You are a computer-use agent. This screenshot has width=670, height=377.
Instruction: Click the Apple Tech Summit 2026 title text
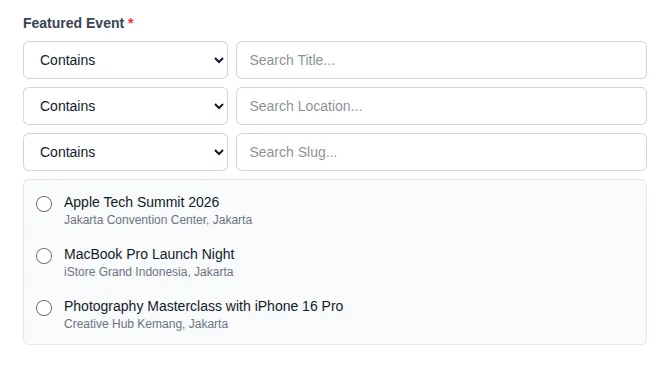141,202
